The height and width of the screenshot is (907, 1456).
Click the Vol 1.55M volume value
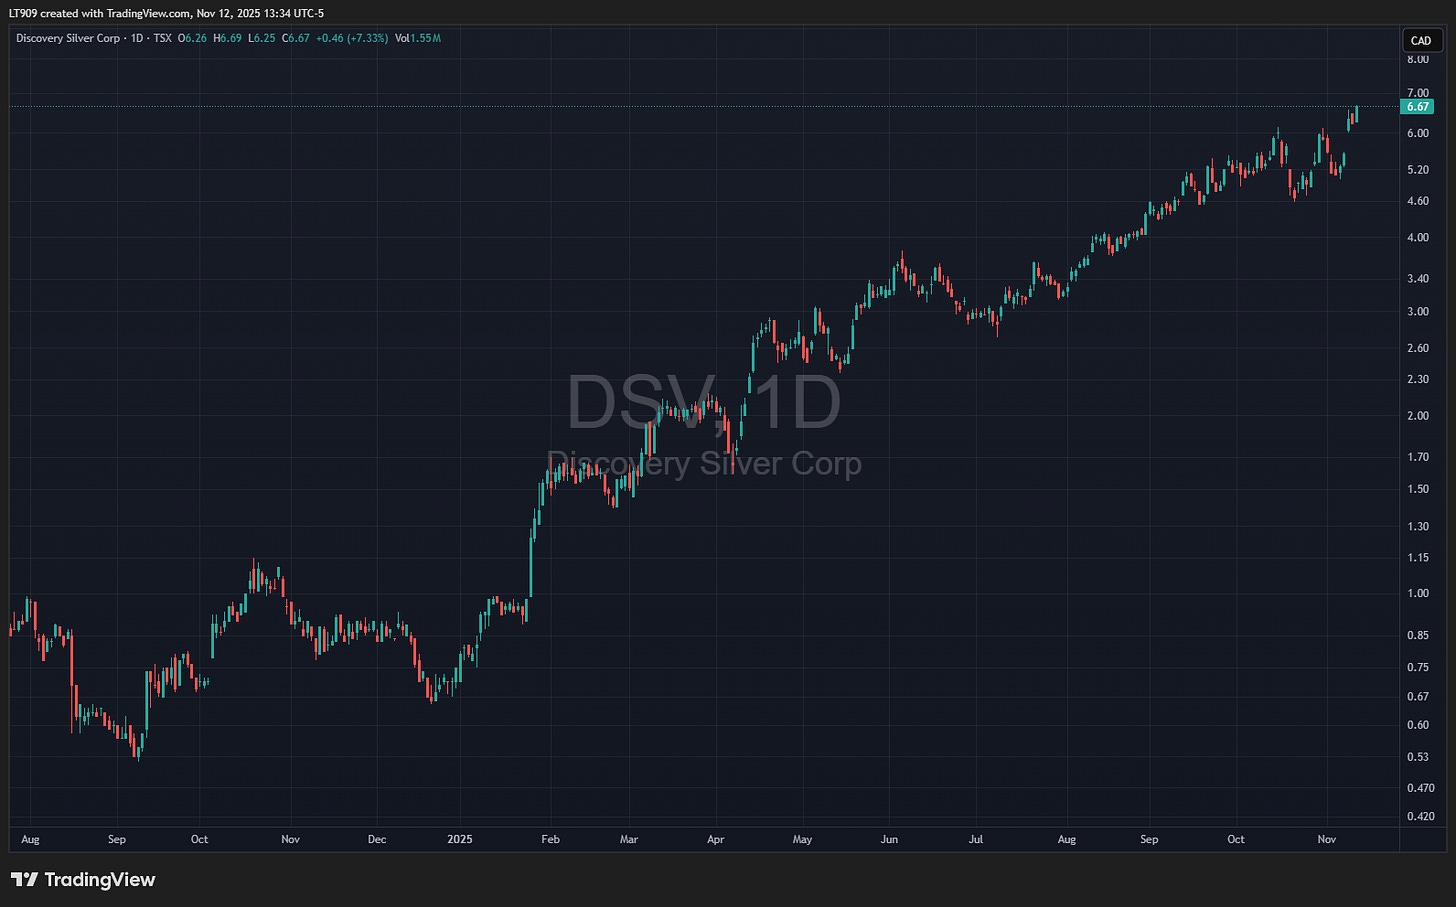point(418,38)
